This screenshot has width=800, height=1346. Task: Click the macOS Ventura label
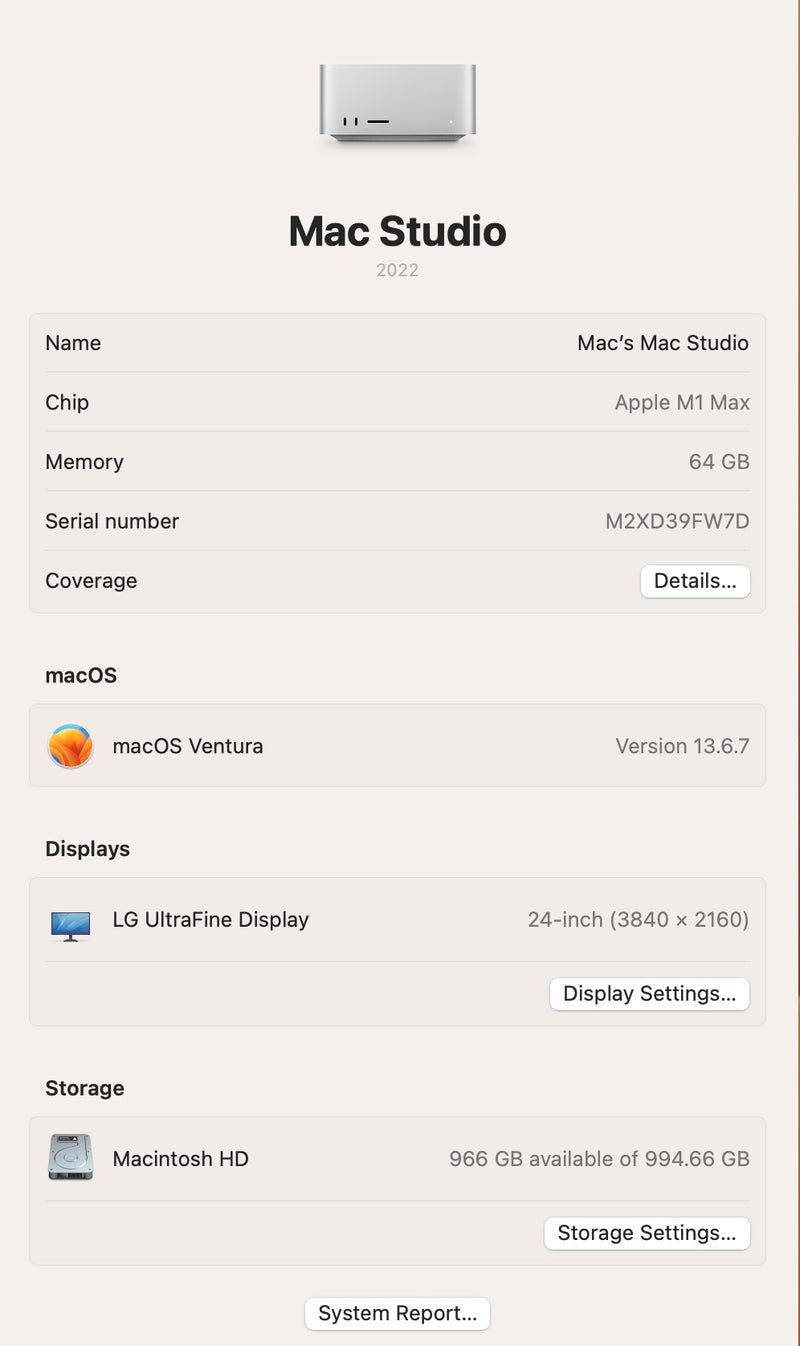click(x=188, y=746)
